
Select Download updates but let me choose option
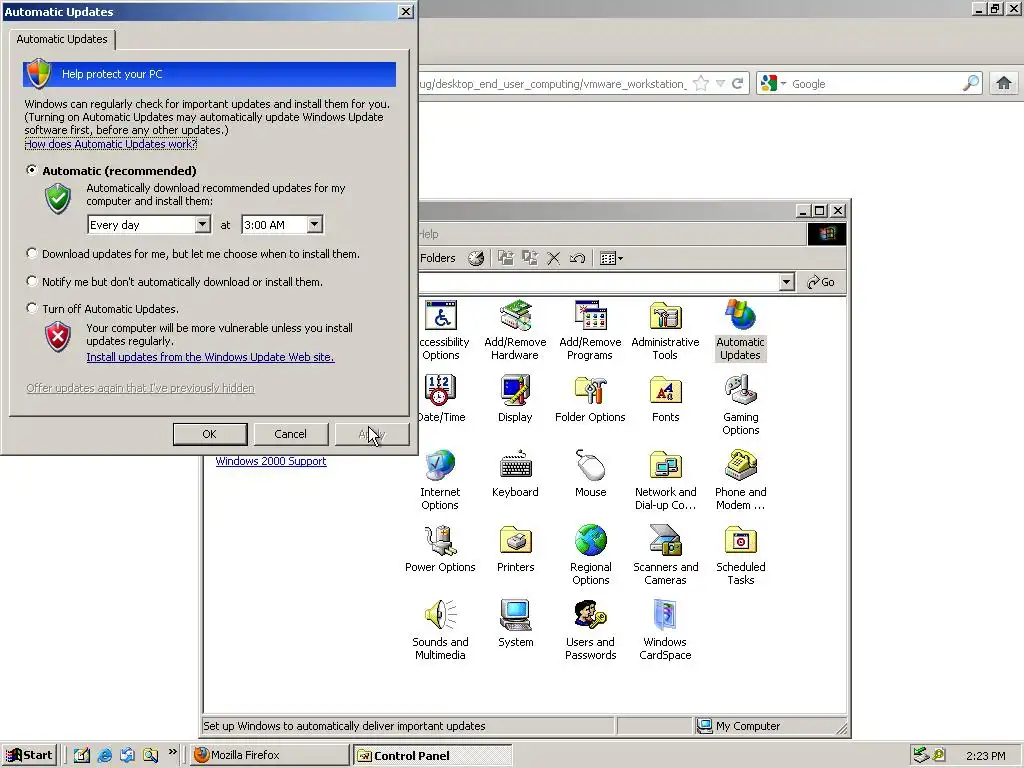[x=31, y=253]
